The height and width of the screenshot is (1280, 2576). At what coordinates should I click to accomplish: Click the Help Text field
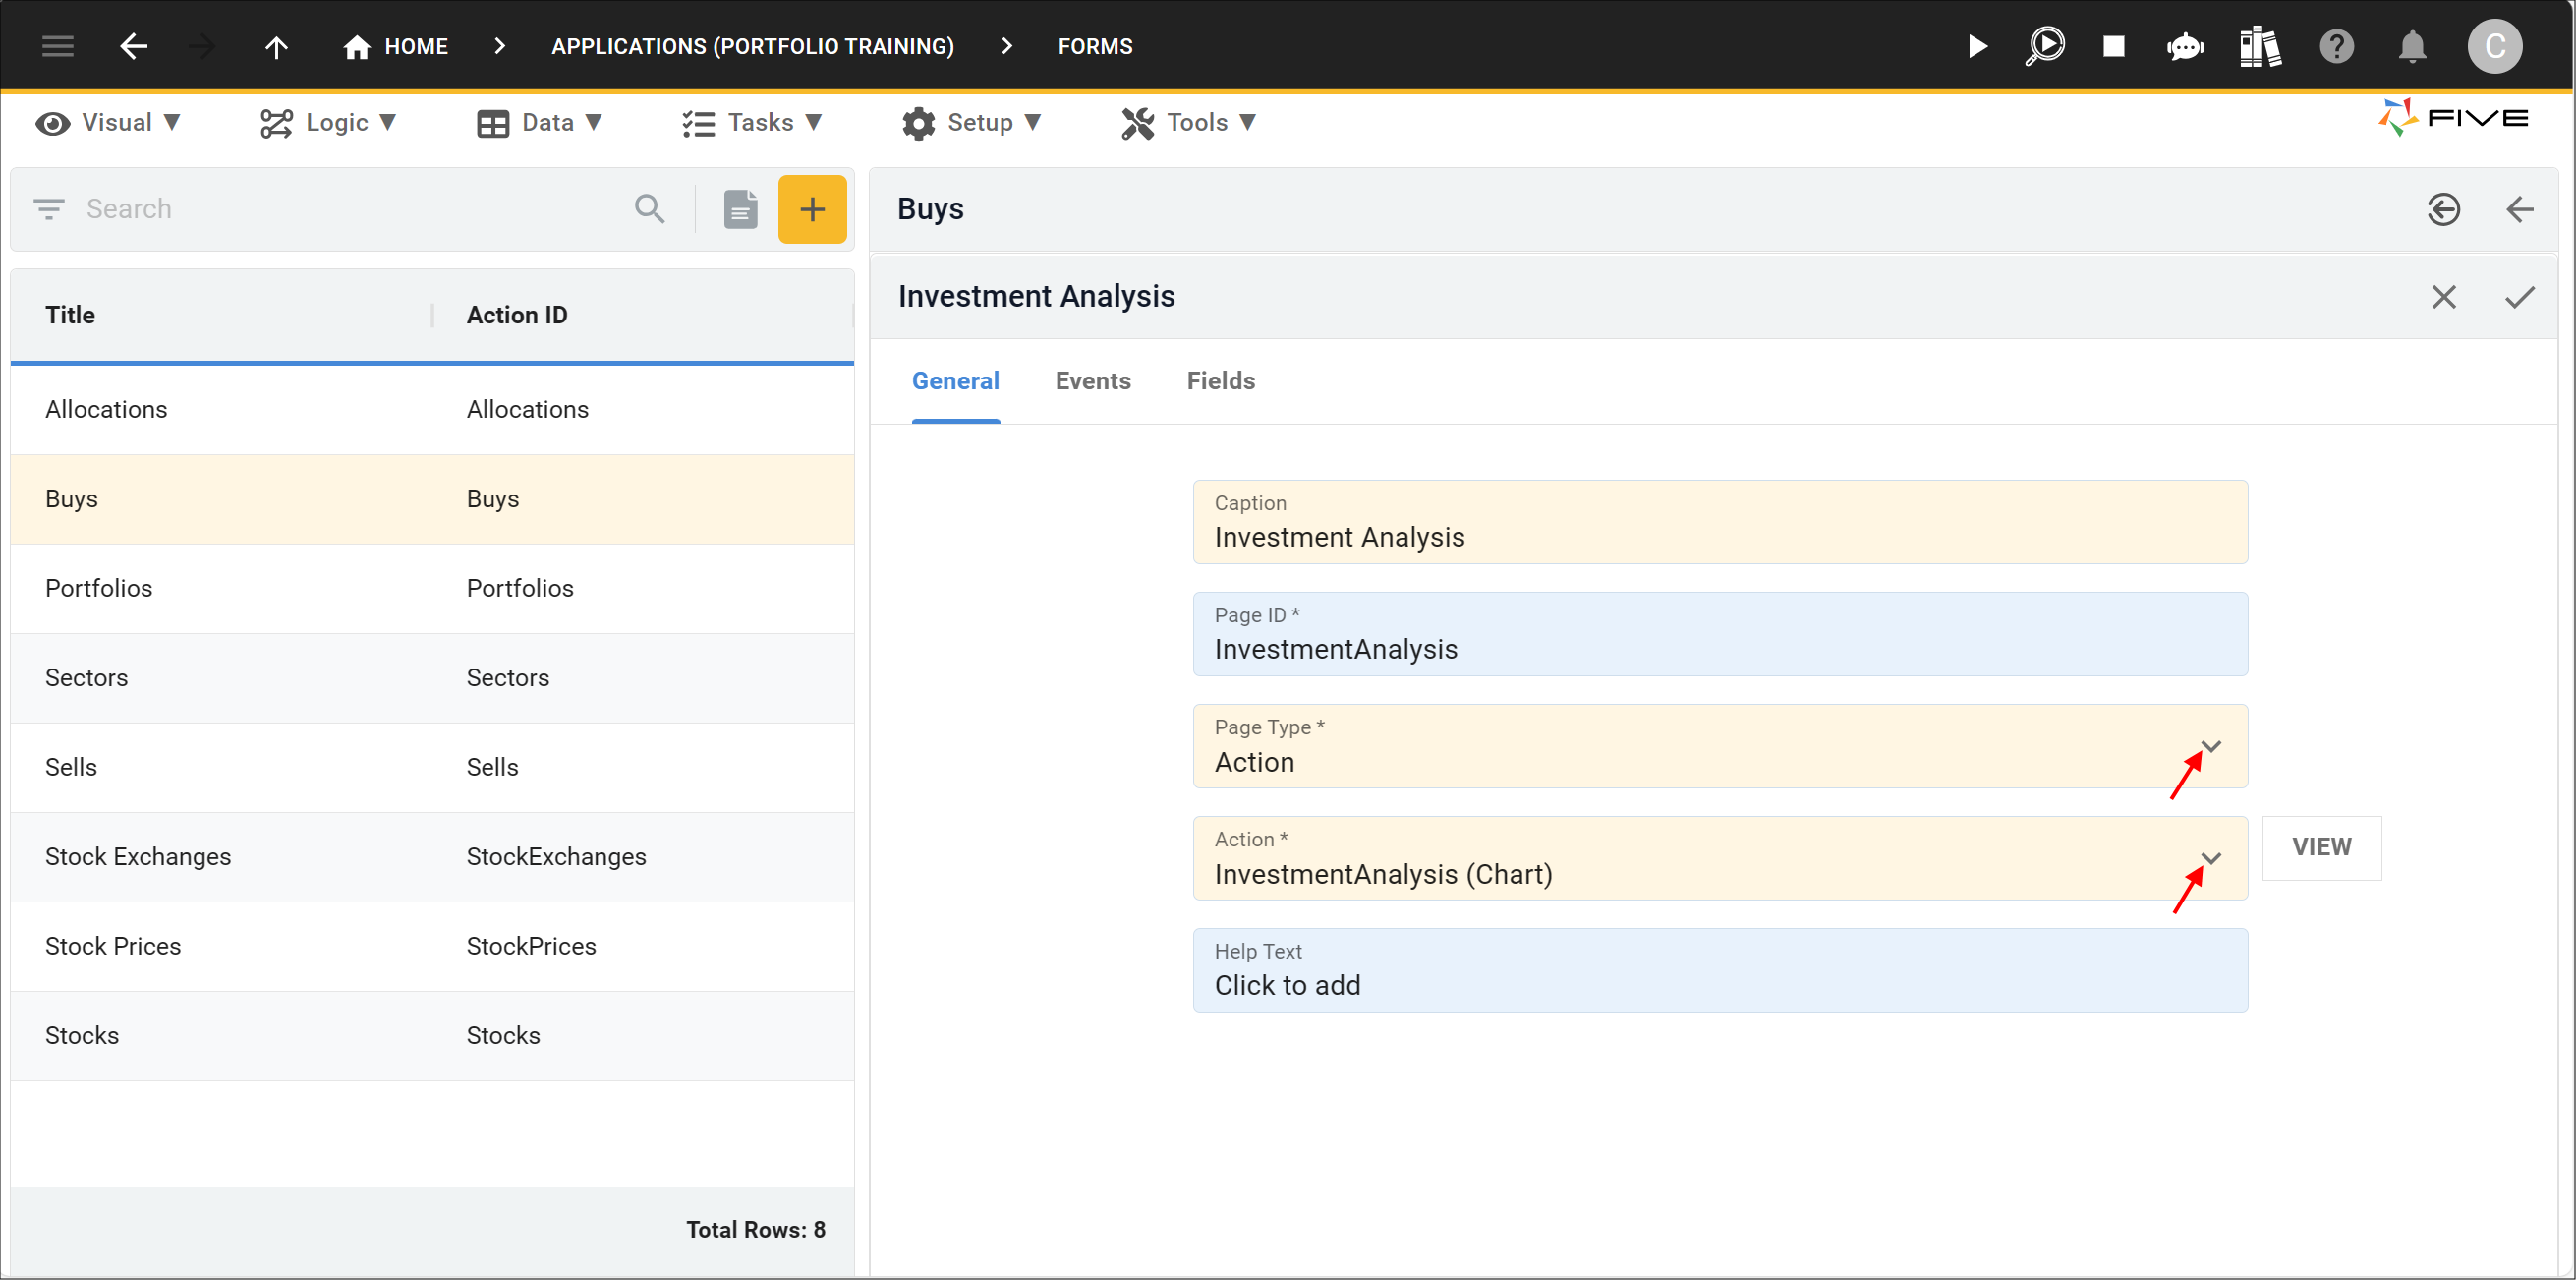pyautogui.click(x=1720, y=971)
